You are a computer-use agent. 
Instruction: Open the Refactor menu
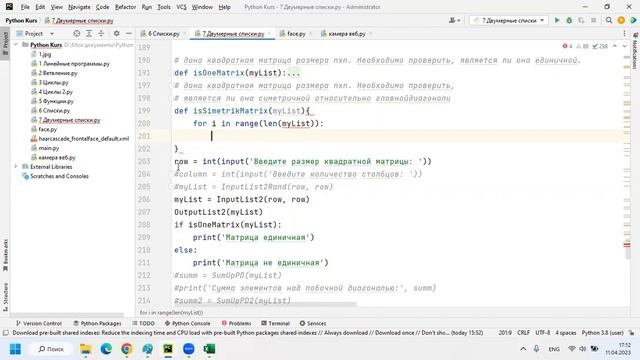click(x=125, y=7)
